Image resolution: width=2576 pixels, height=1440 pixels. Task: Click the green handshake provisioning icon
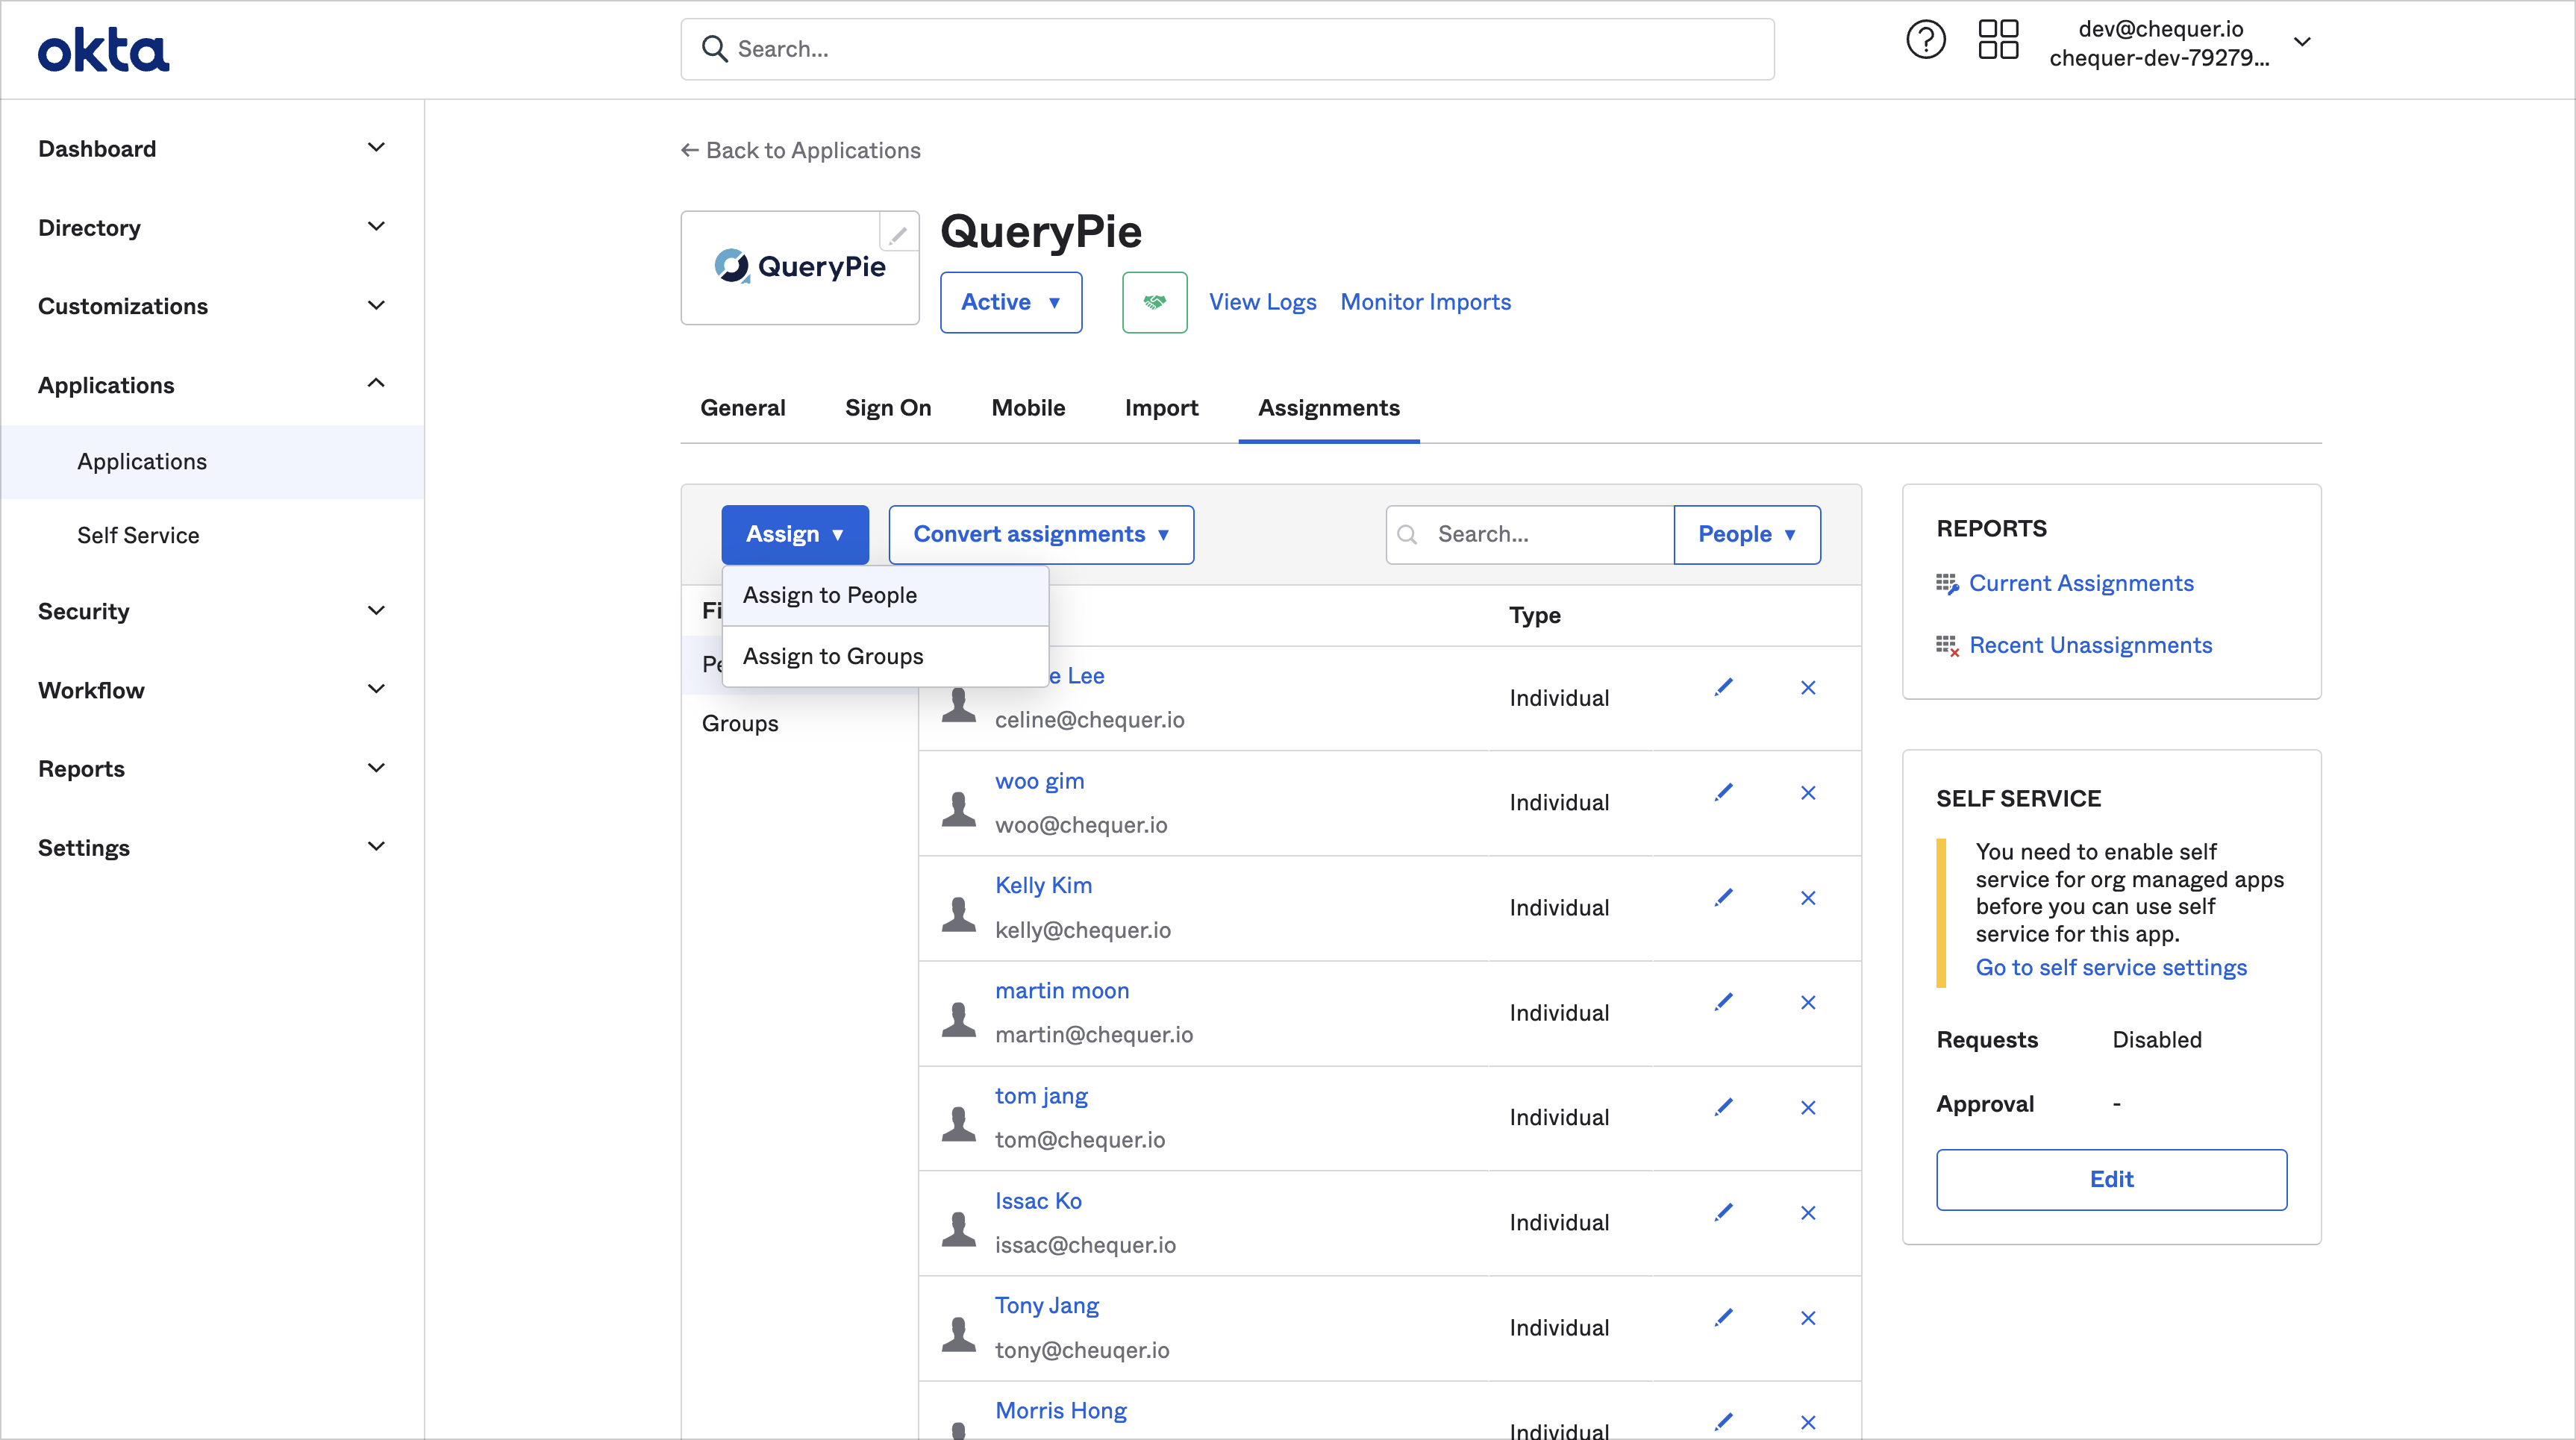point(1154,302)
